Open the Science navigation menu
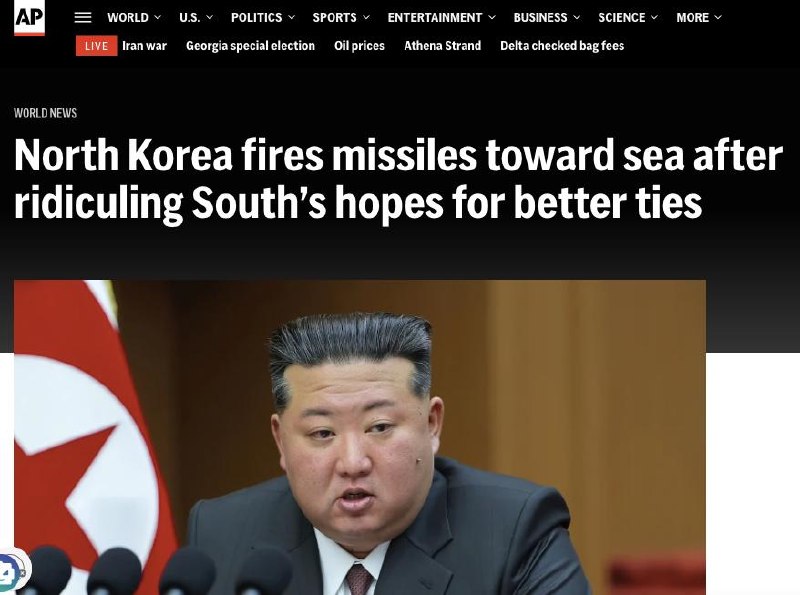Viewport: 800px width, 595px height. (x=628, y=17)
